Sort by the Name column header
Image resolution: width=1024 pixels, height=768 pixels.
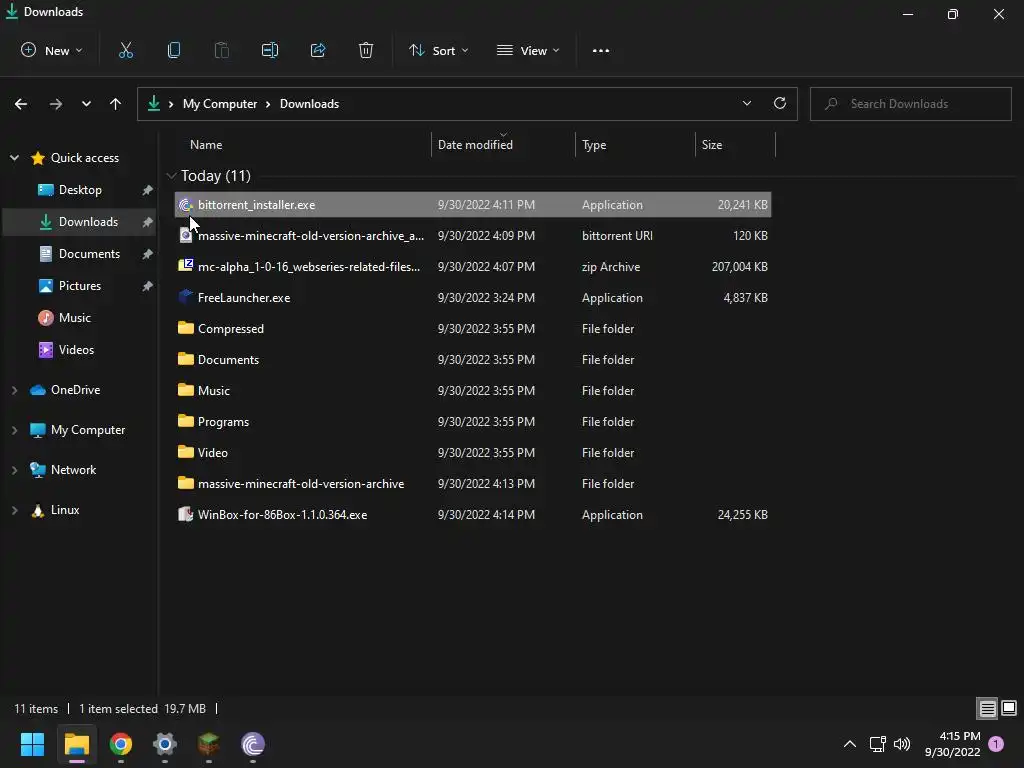206,145
